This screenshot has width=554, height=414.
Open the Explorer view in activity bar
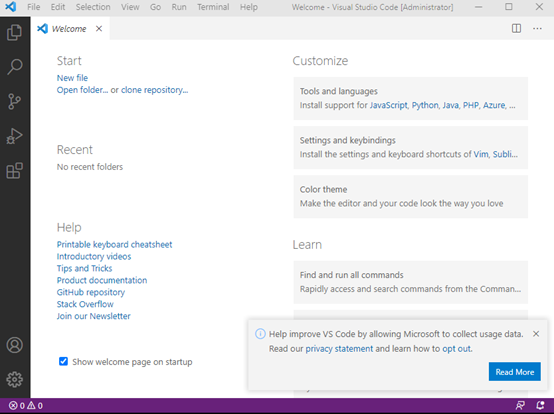click(14, 32)
